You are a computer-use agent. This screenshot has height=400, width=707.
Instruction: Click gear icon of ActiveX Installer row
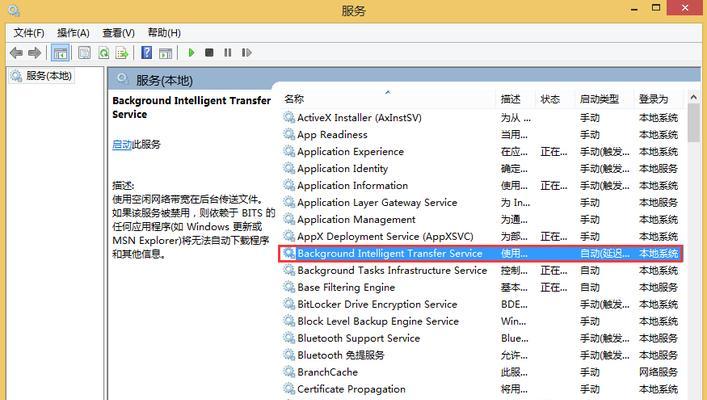[289, 117]
